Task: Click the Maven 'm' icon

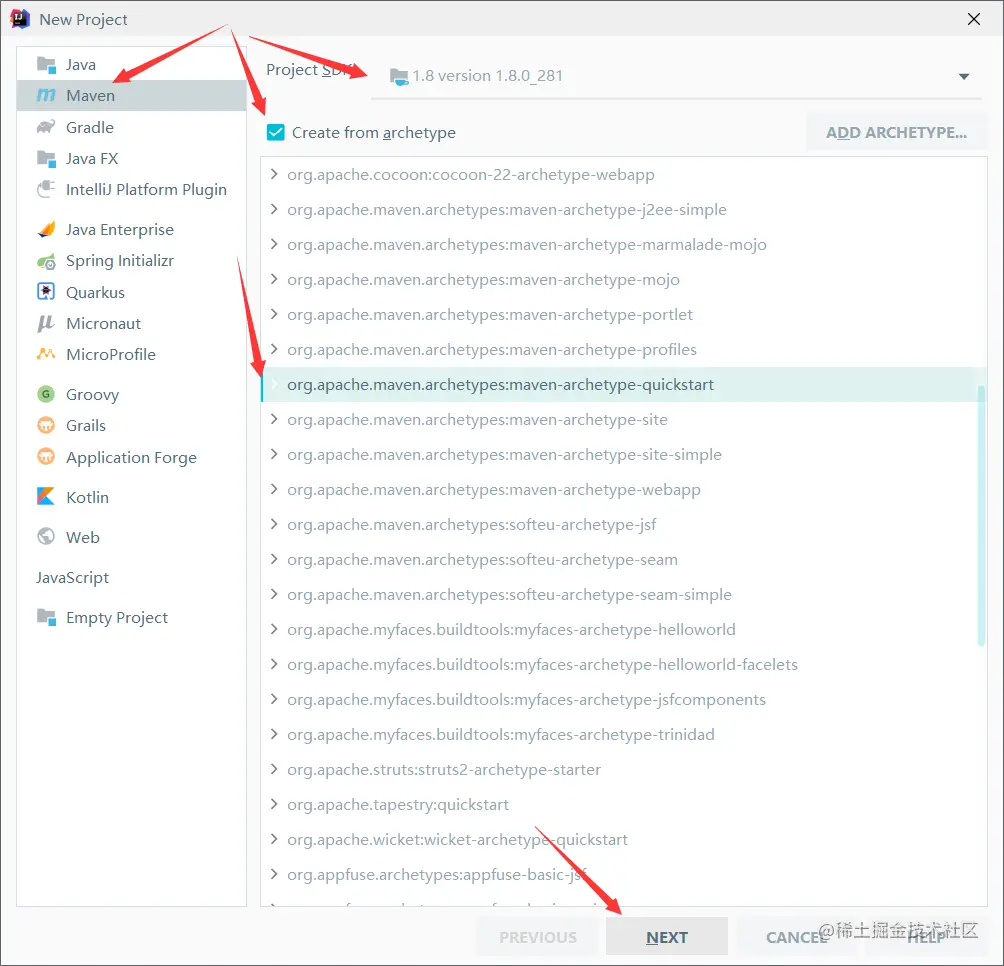Action: [46, 95]
